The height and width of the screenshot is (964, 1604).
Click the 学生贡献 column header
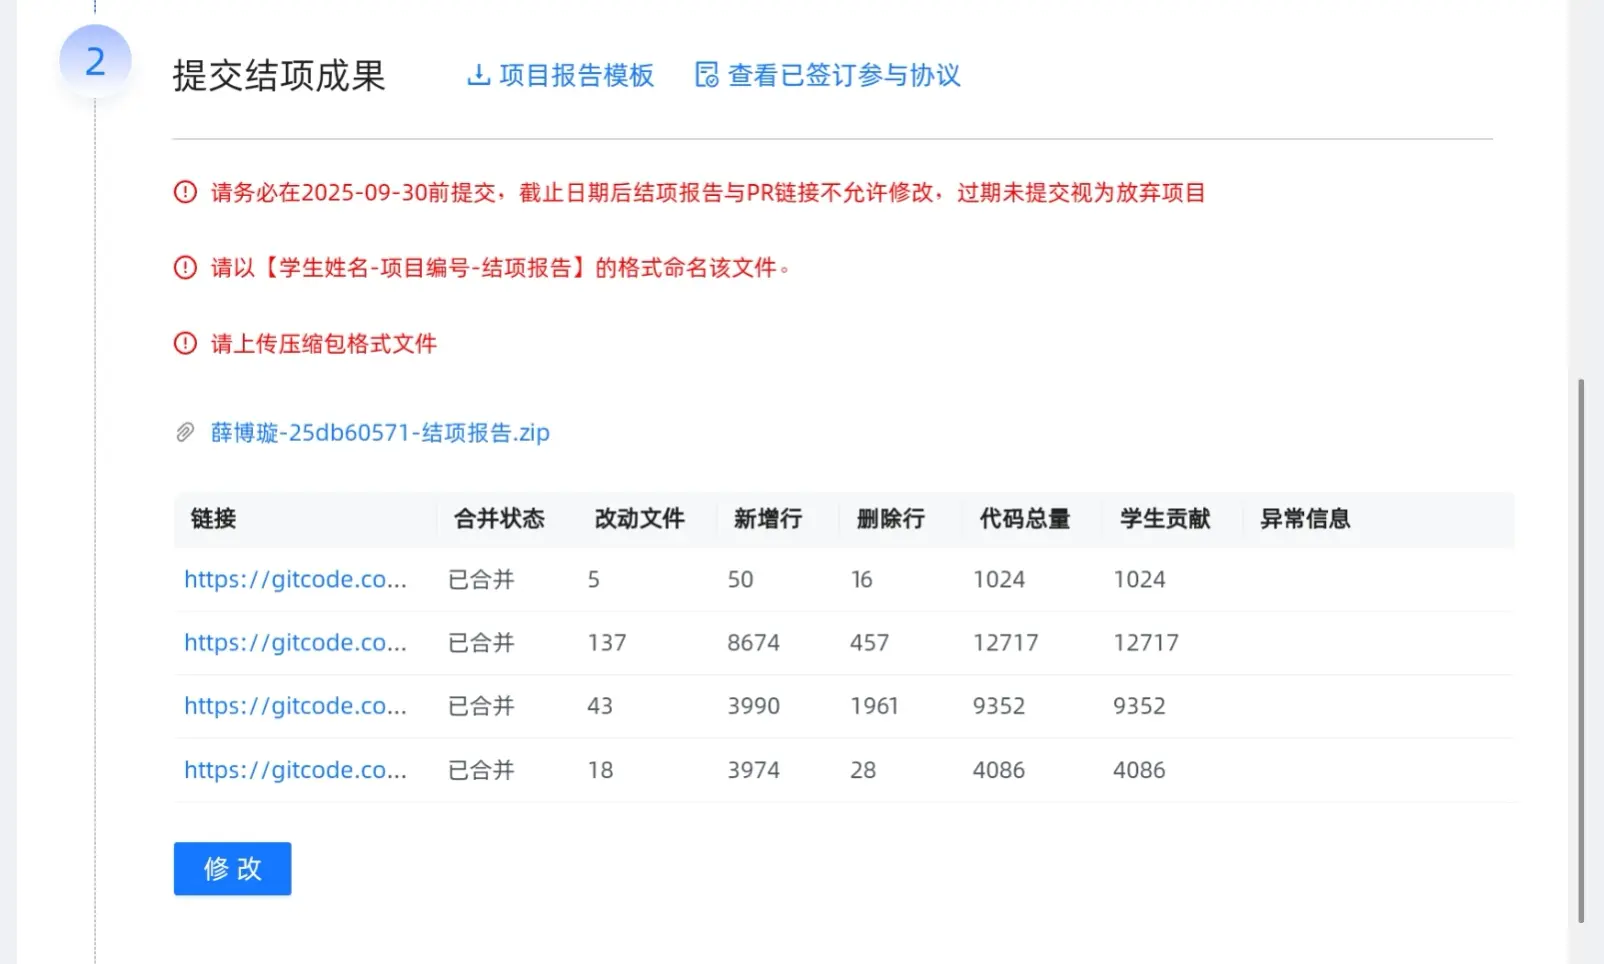[x=1164, y=518]
